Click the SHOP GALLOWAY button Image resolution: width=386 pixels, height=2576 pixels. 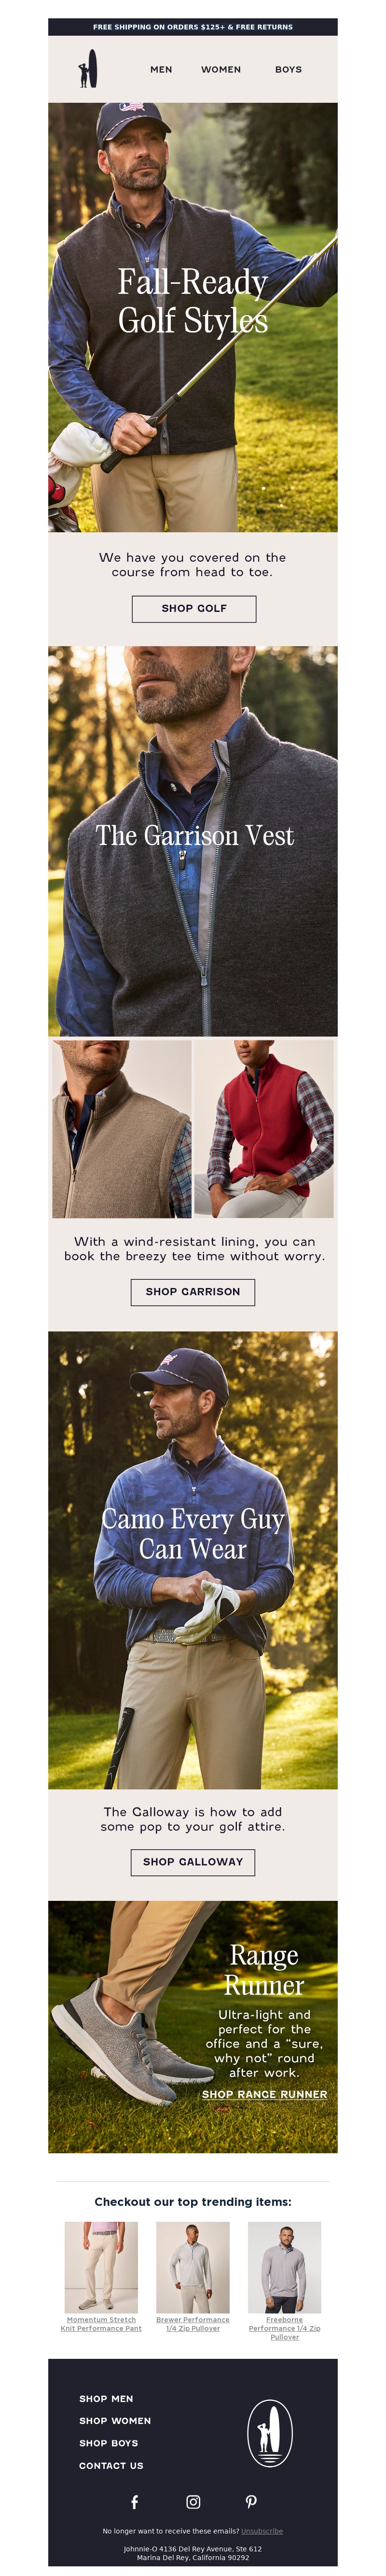pyautogui.click(x=193, y=1861)
